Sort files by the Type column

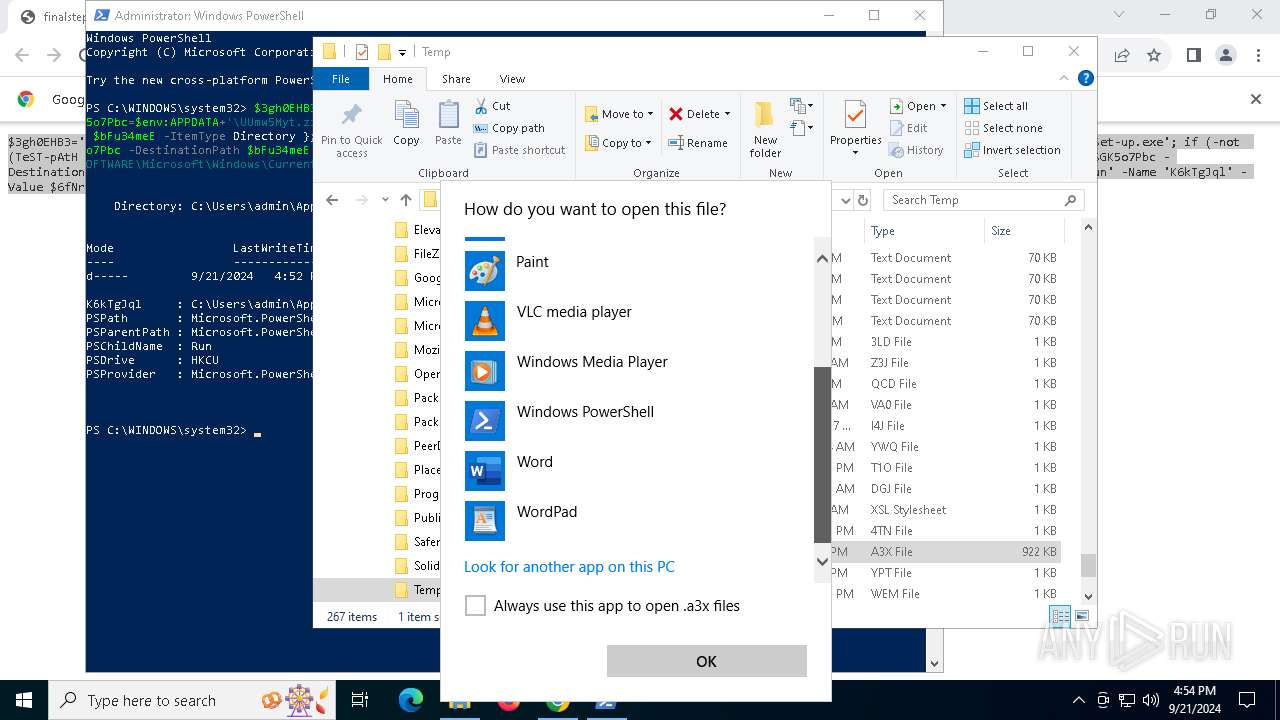pyautogui.click(x=925, y=231)
